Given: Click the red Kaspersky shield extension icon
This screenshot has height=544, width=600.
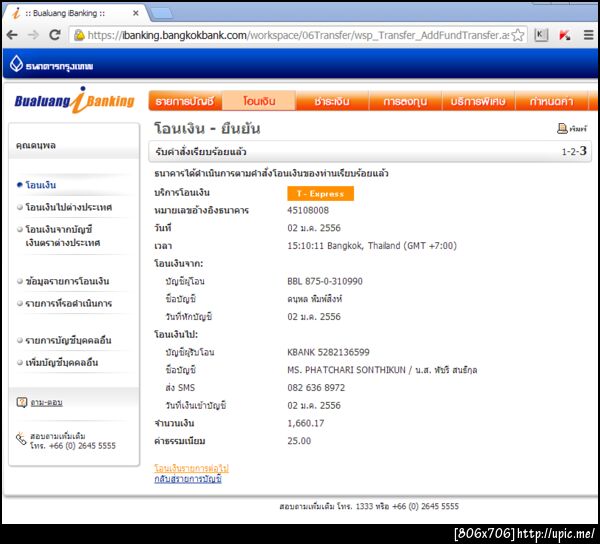Looking at the screenshot, I should click(x=565, y=35).
